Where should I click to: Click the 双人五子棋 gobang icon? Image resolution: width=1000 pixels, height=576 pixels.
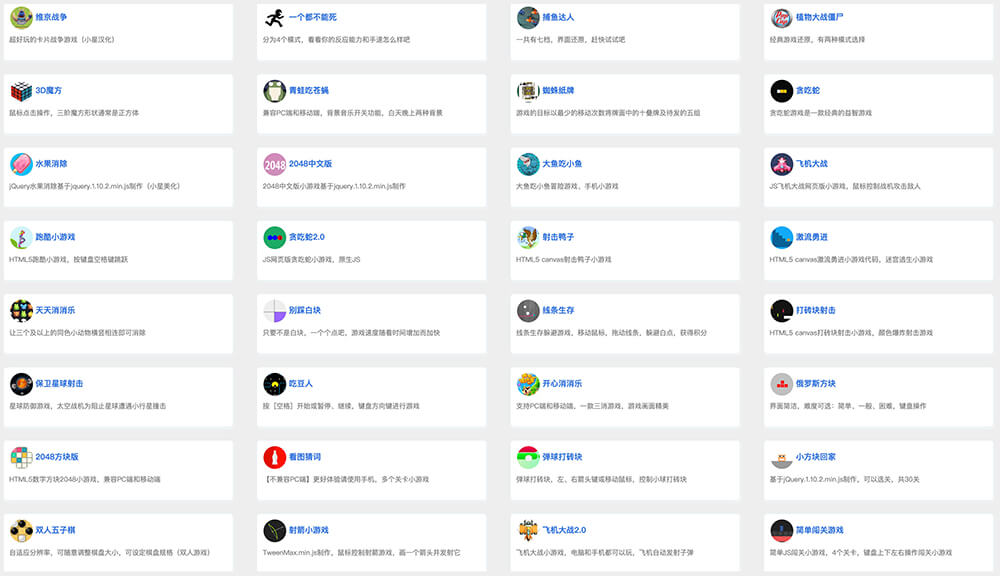[x=21, y=530]
